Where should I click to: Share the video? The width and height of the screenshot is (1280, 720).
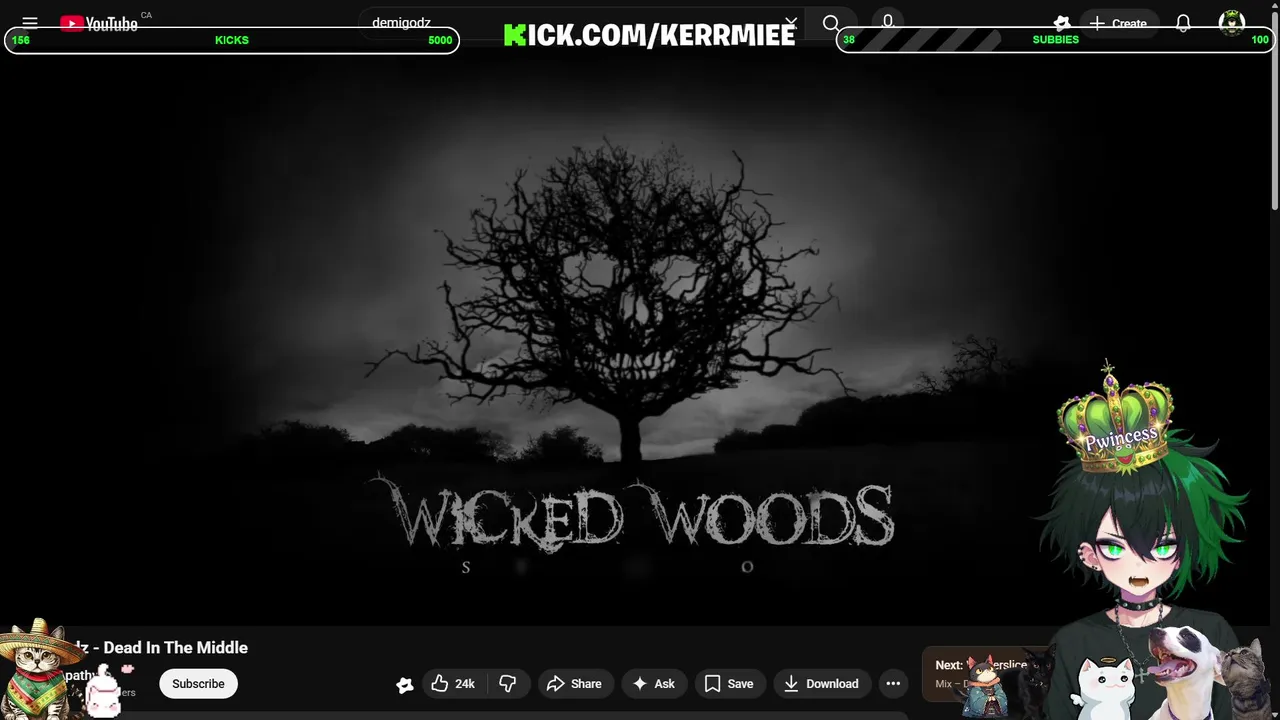coord(574,684)
